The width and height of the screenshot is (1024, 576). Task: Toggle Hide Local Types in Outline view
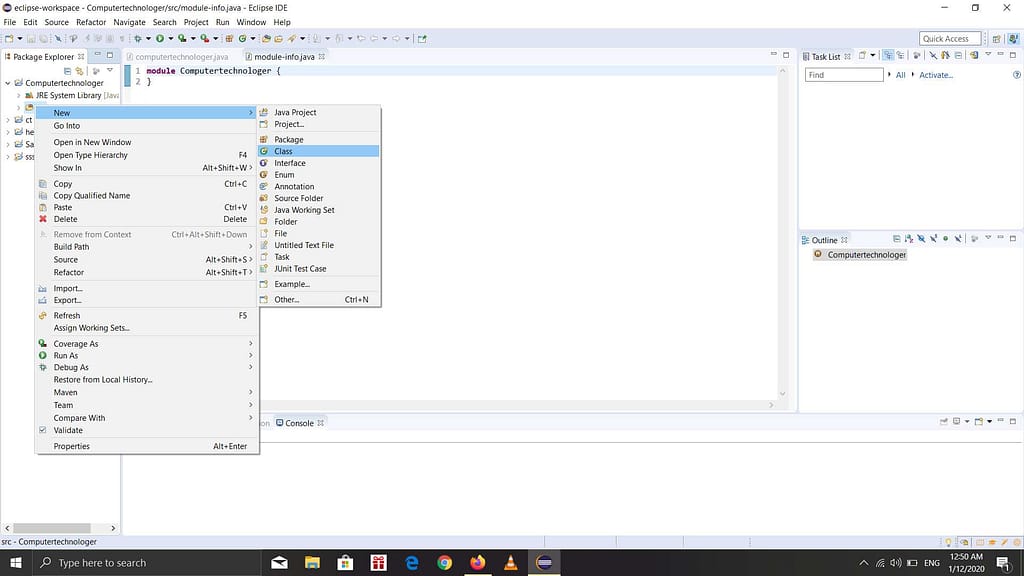958,239
